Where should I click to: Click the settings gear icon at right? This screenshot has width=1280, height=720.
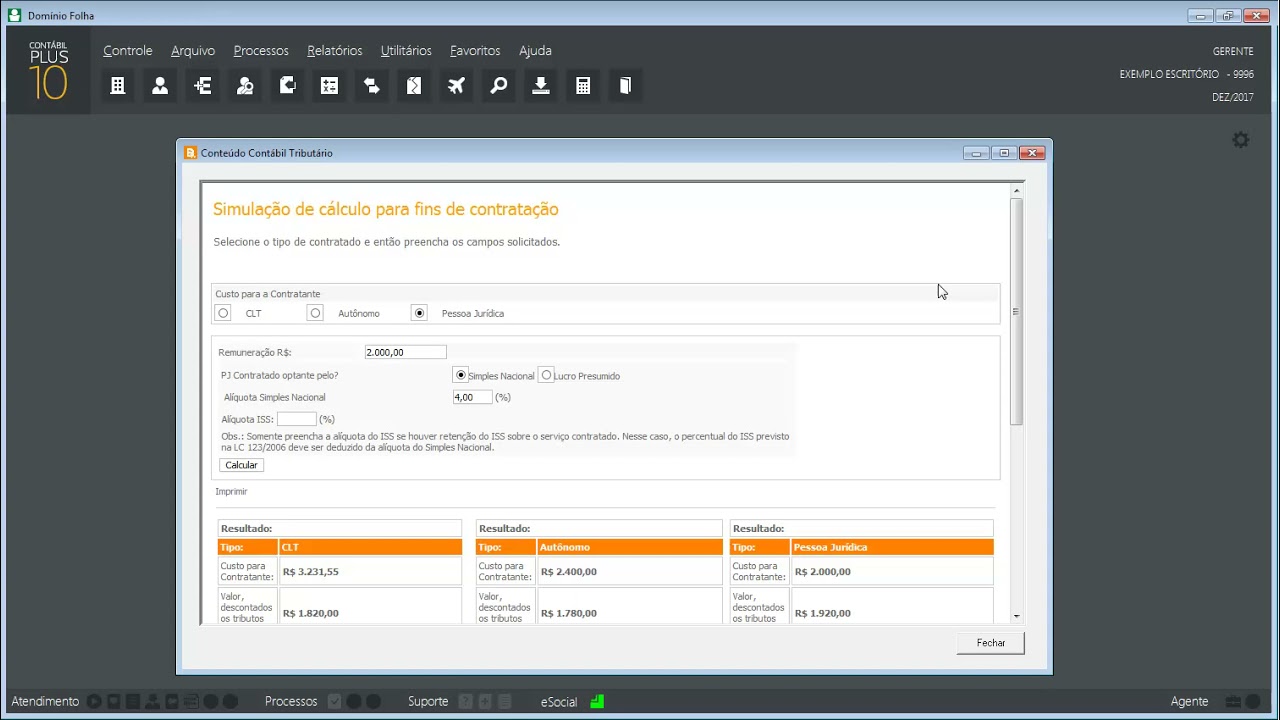pyautogui.click(x=1241, y=140)
